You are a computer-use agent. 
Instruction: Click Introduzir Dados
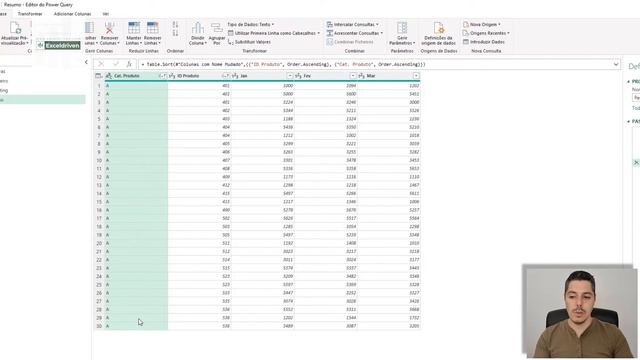coord(484,42)
